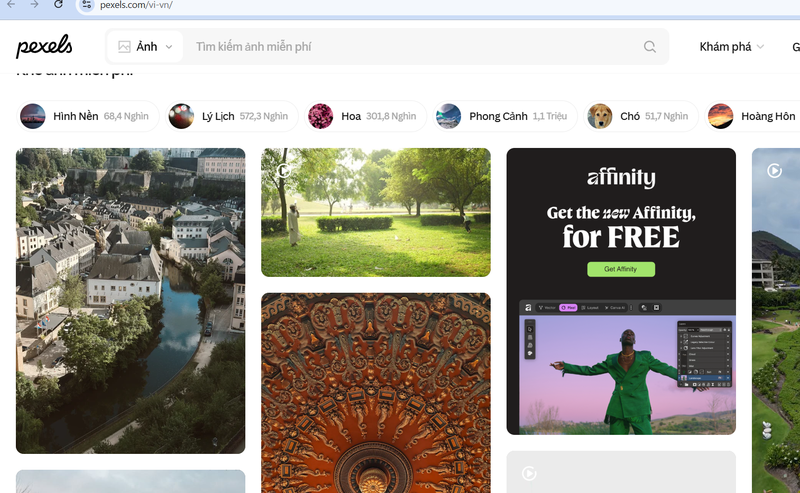Click the 572,3 Nghìn count text
Viewport: 800px width, 493px height.
click(264, 116)
